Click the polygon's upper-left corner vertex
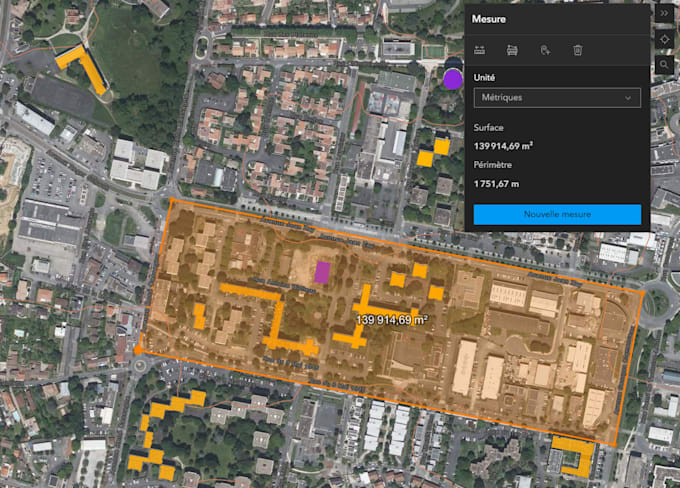 tap(172, 200)
